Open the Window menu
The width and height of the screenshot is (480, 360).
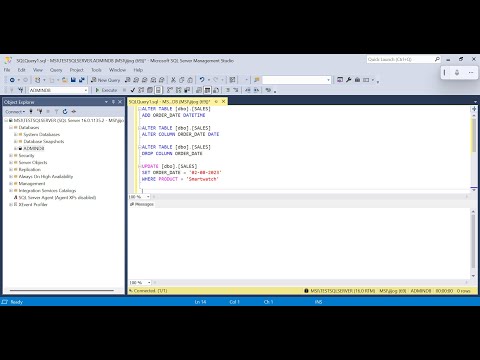117,70
